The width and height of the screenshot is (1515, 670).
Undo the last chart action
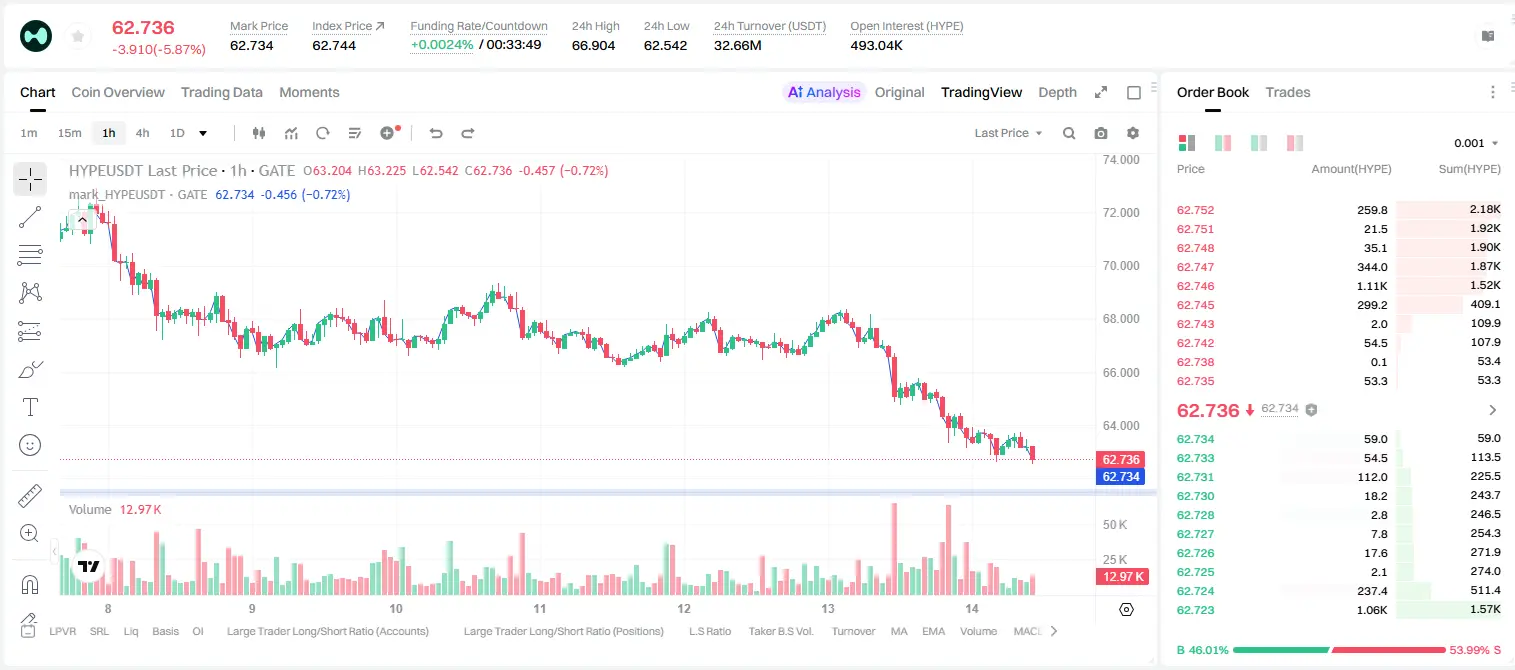pos(435,133)
